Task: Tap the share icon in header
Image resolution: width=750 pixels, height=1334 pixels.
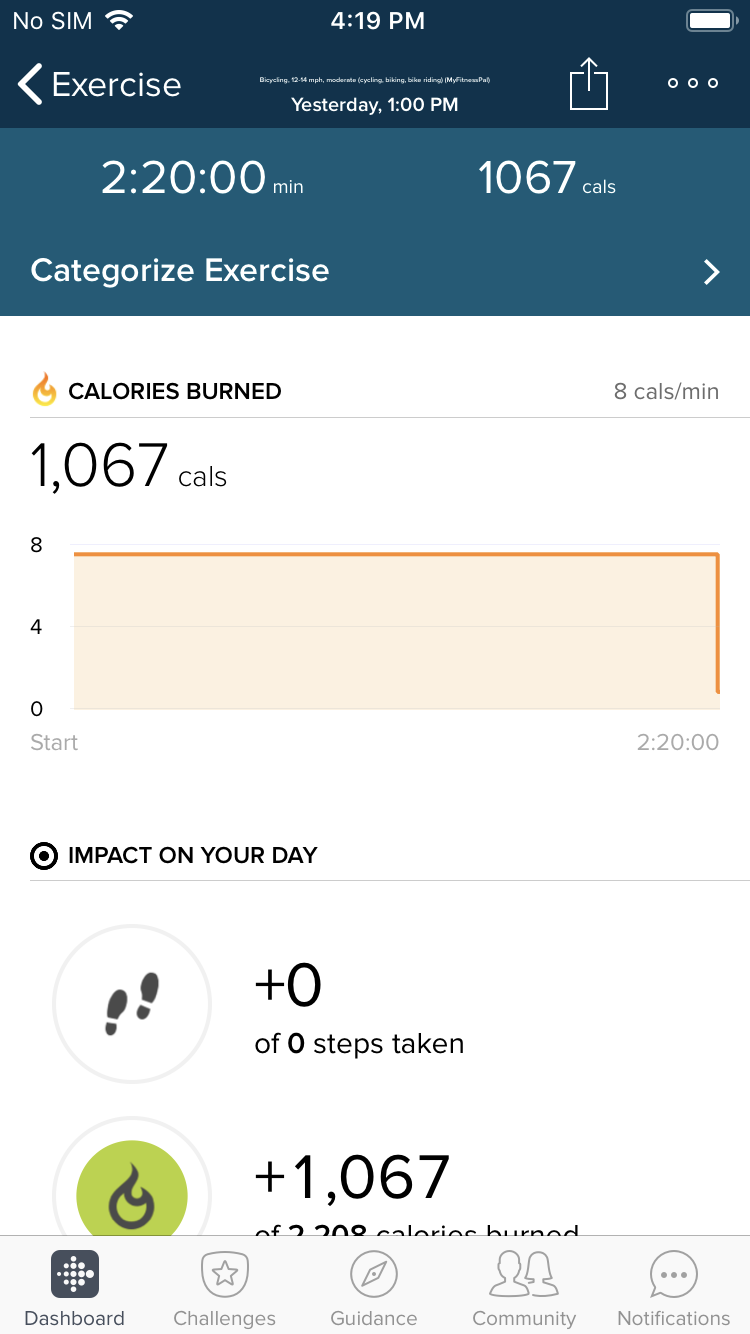Action: [589, 83]
